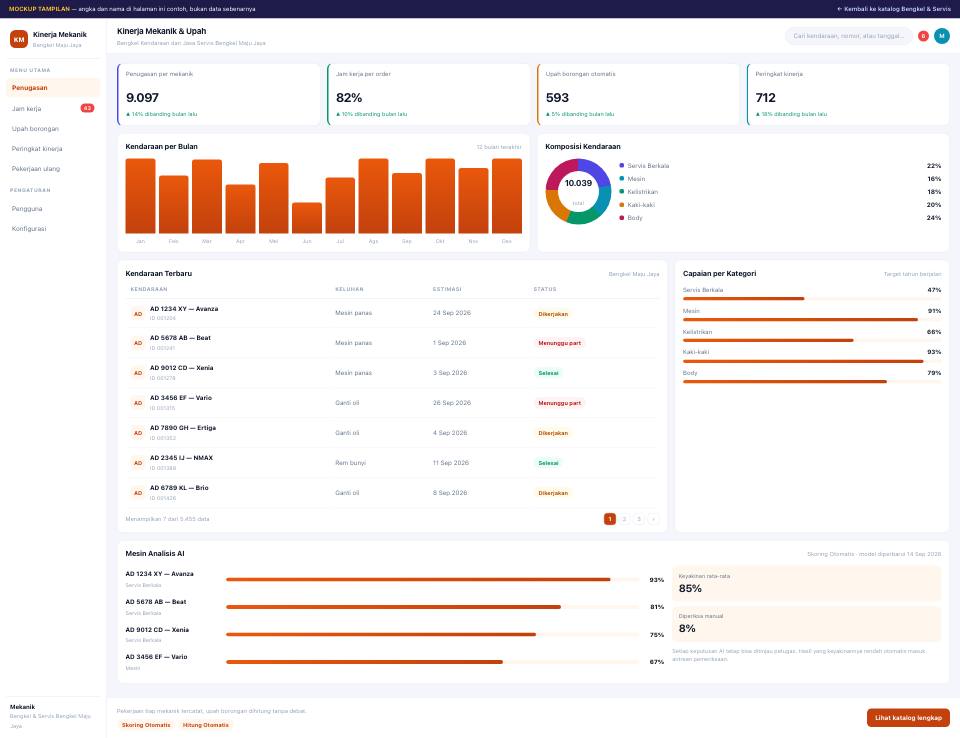The image size is (960, 738).
Task: Go to page 3 of Kendaraan Terbaru
Action: point(639,519)
